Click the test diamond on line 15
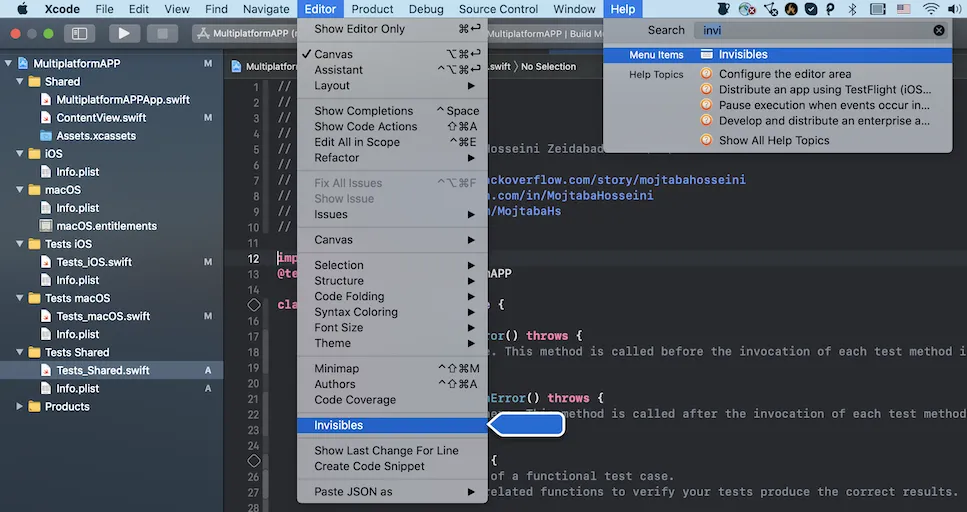This screenshot has height=512, width=967. click(254, 305)
